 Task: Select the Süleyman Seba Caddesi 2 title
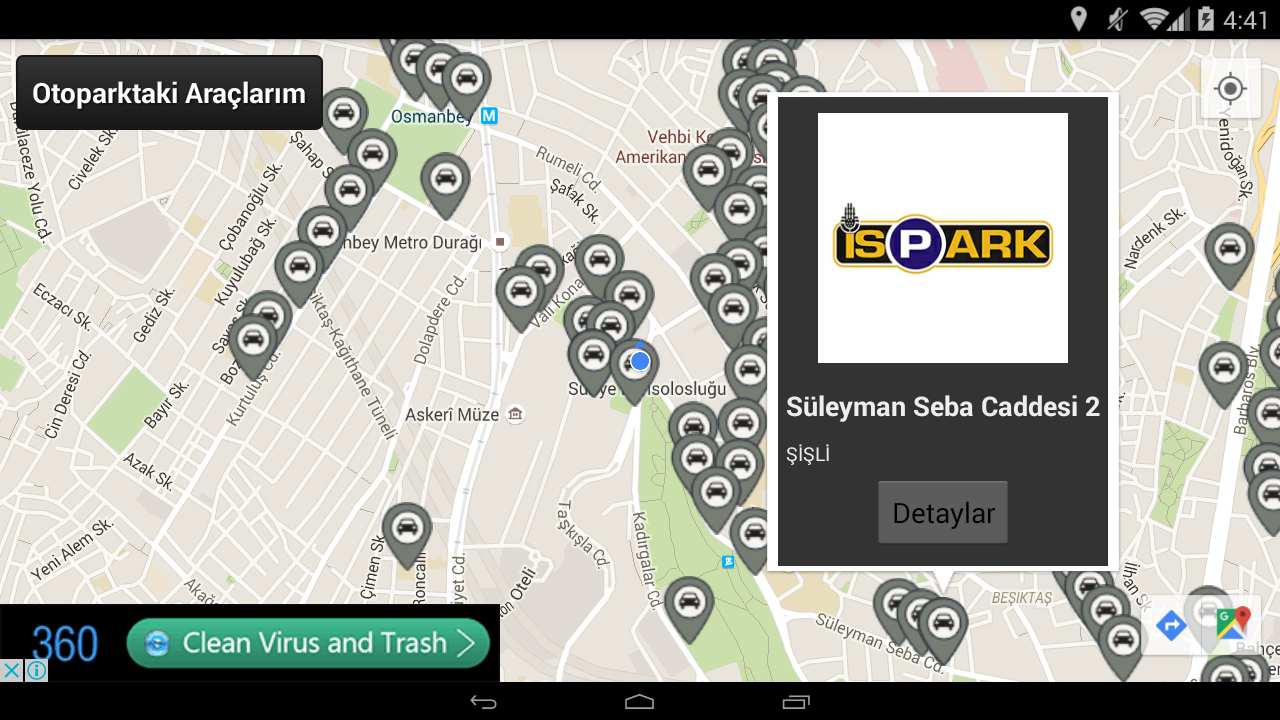coord(943,406)
